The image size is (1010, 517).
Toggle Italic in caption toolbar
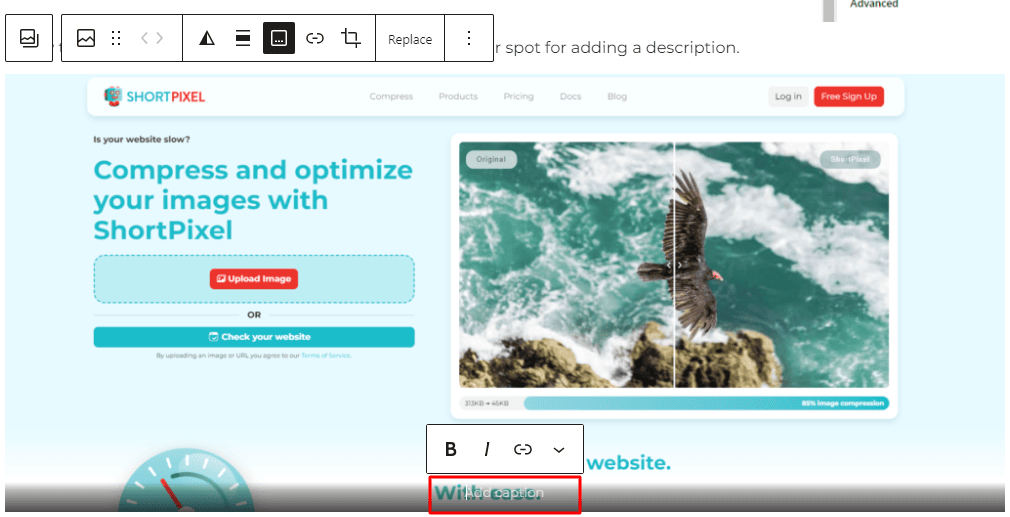point(487,449)
